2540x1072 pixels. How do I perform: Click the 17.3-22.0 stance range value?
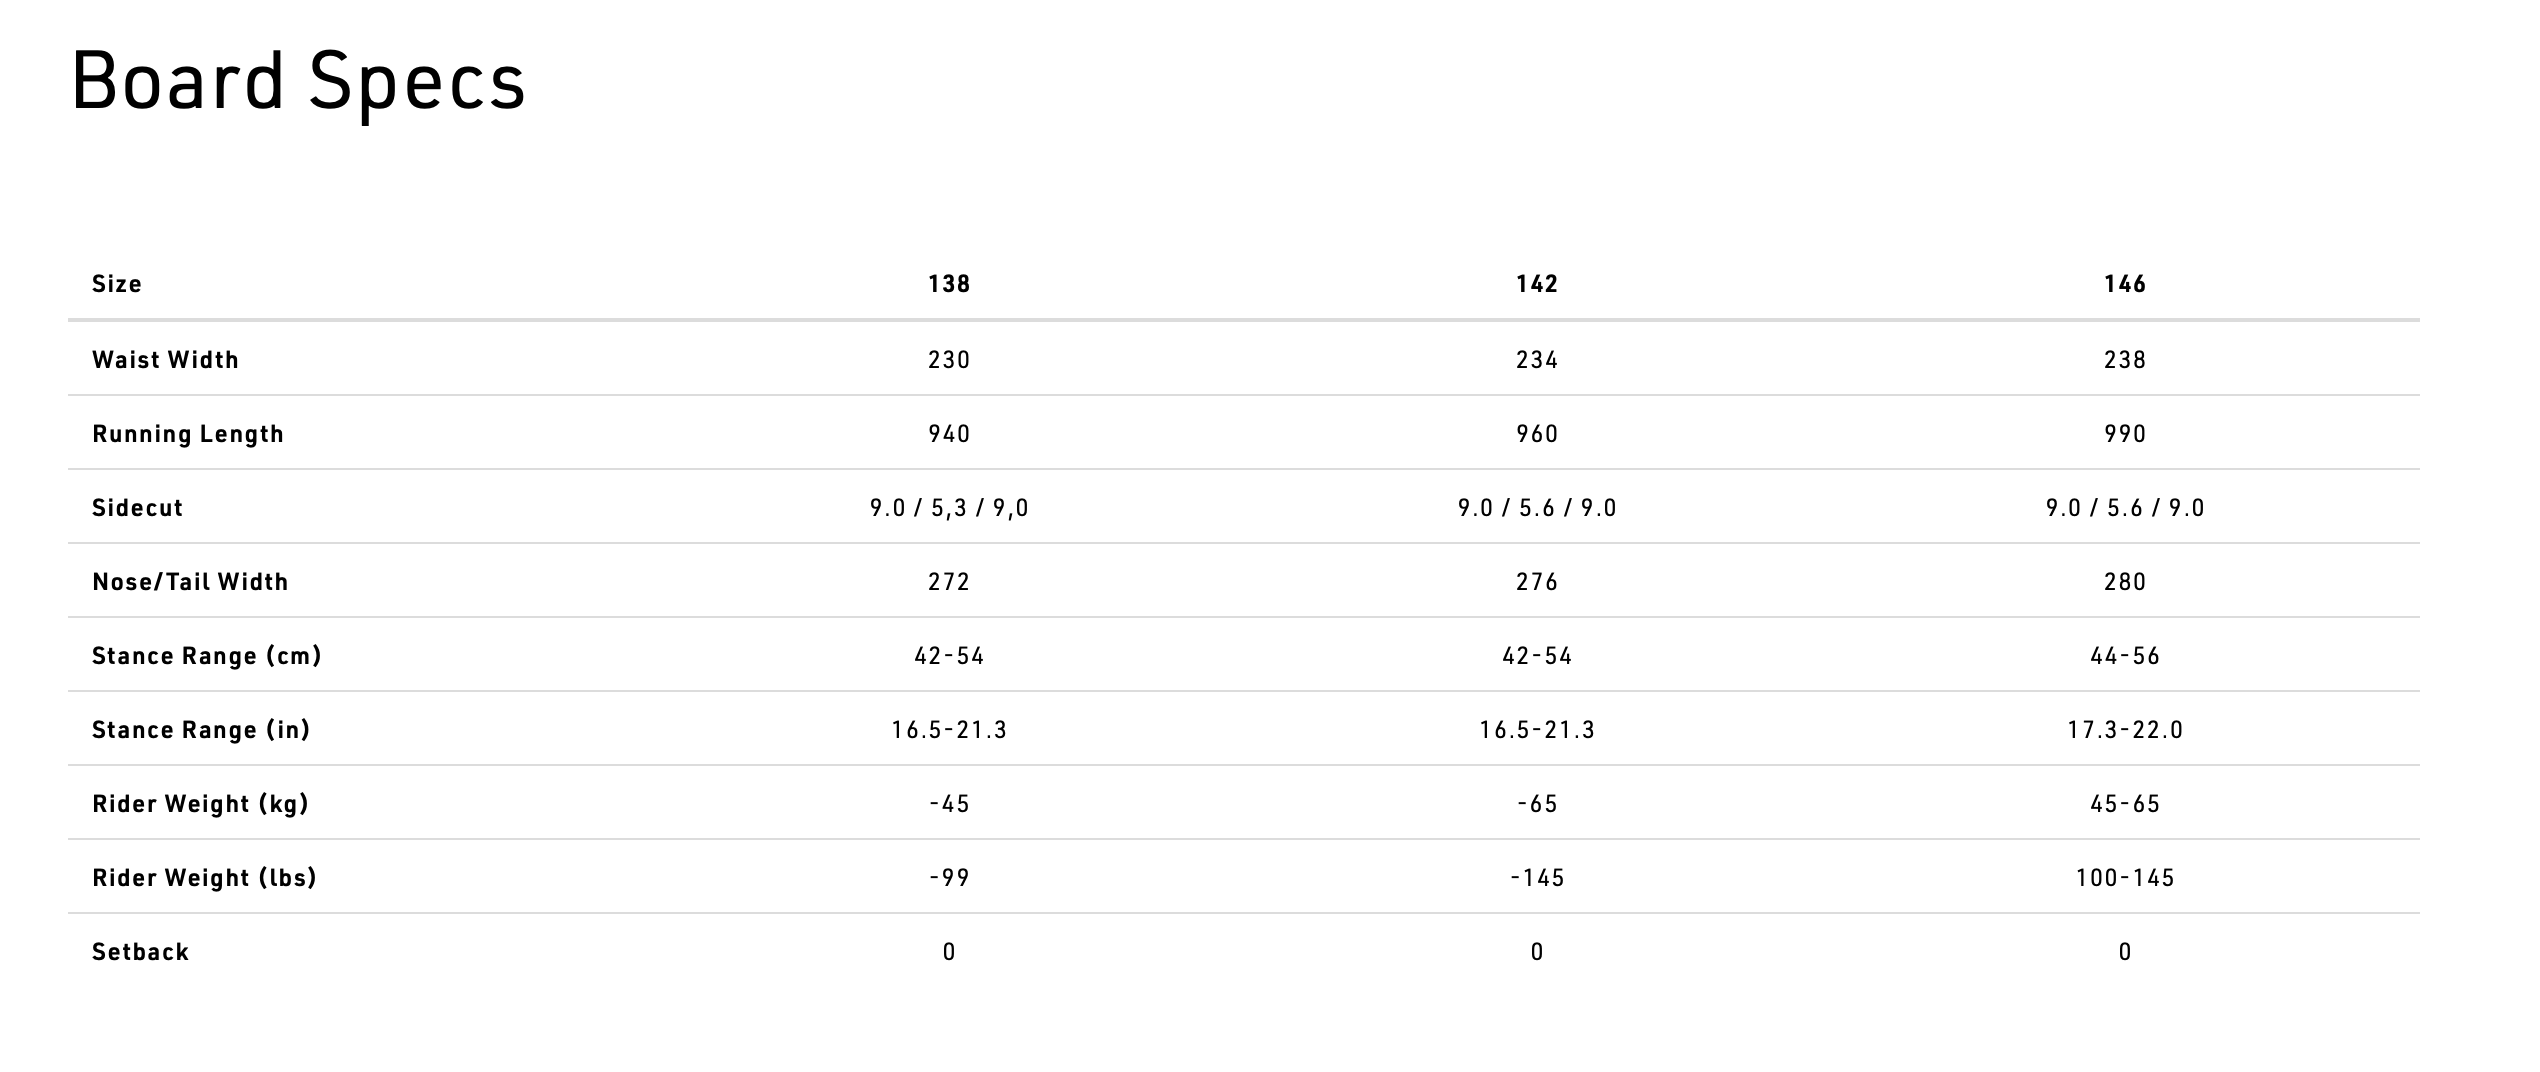click(x=2125, y=730)
